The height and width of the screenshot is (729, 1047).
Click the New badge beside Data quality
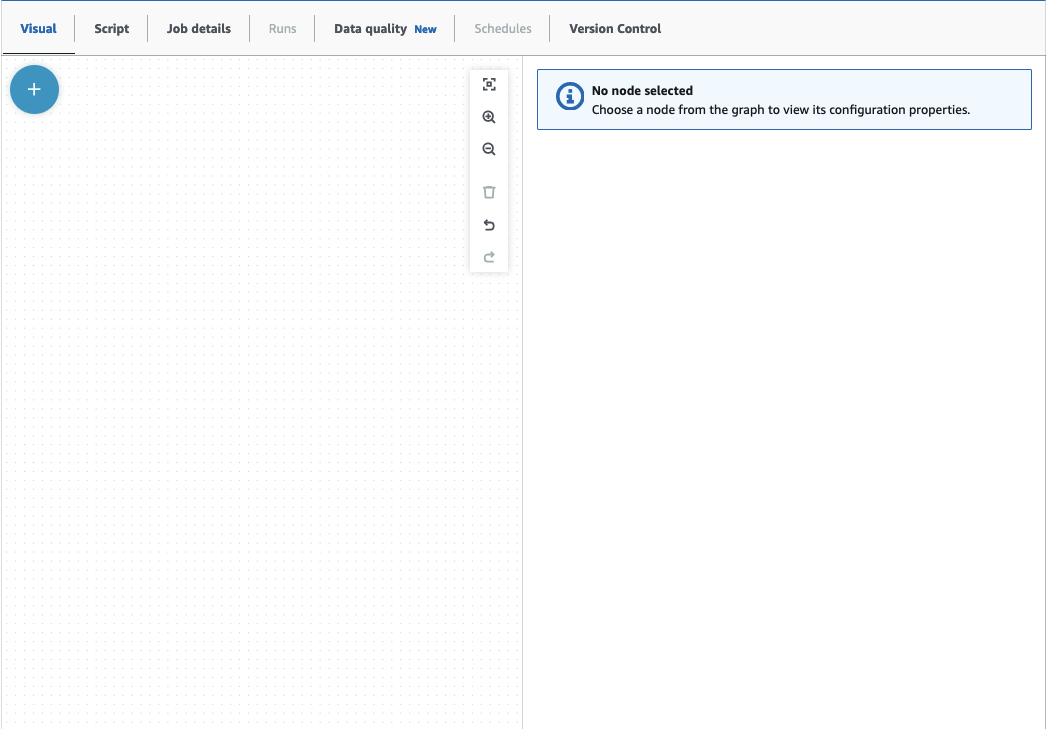[x=425, y=30]
